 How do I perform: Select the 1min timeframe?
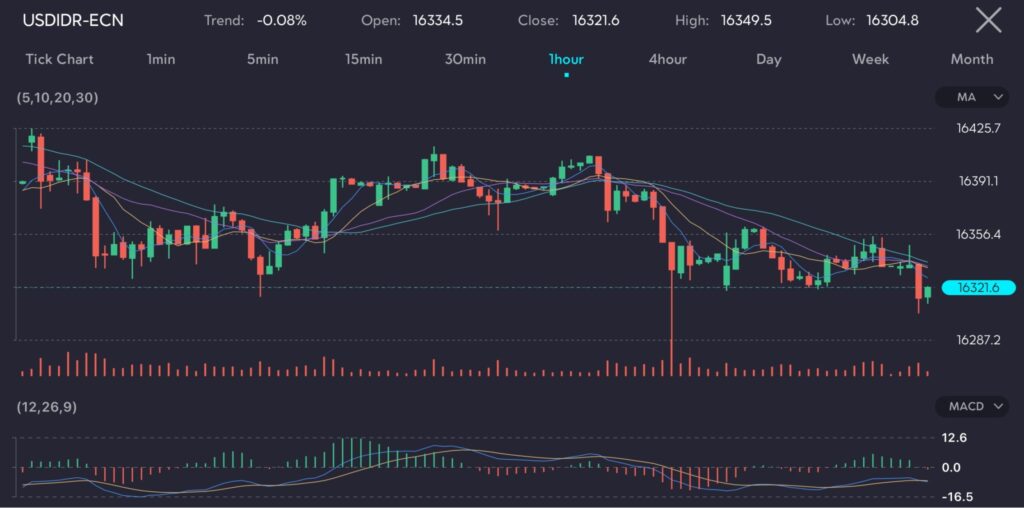(160, 59)
